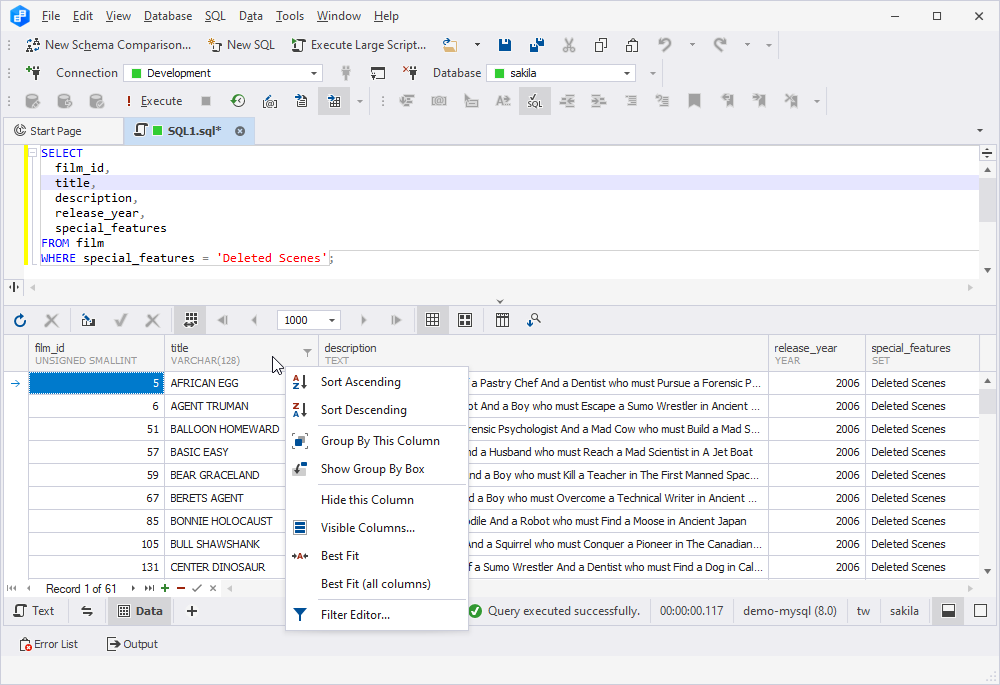Open the File menu

point(50,16)
